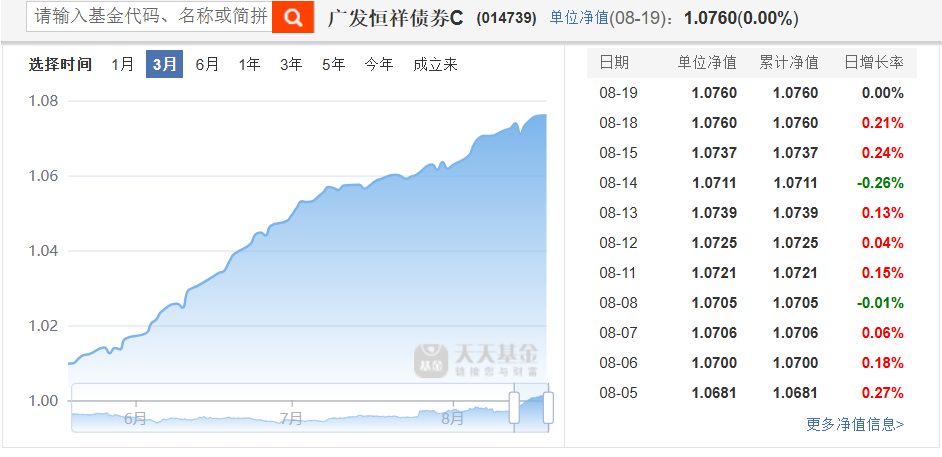Viewport: 942px width, 457px height.
Task: Select the 6月 time range tab
Action: point(207,64)
